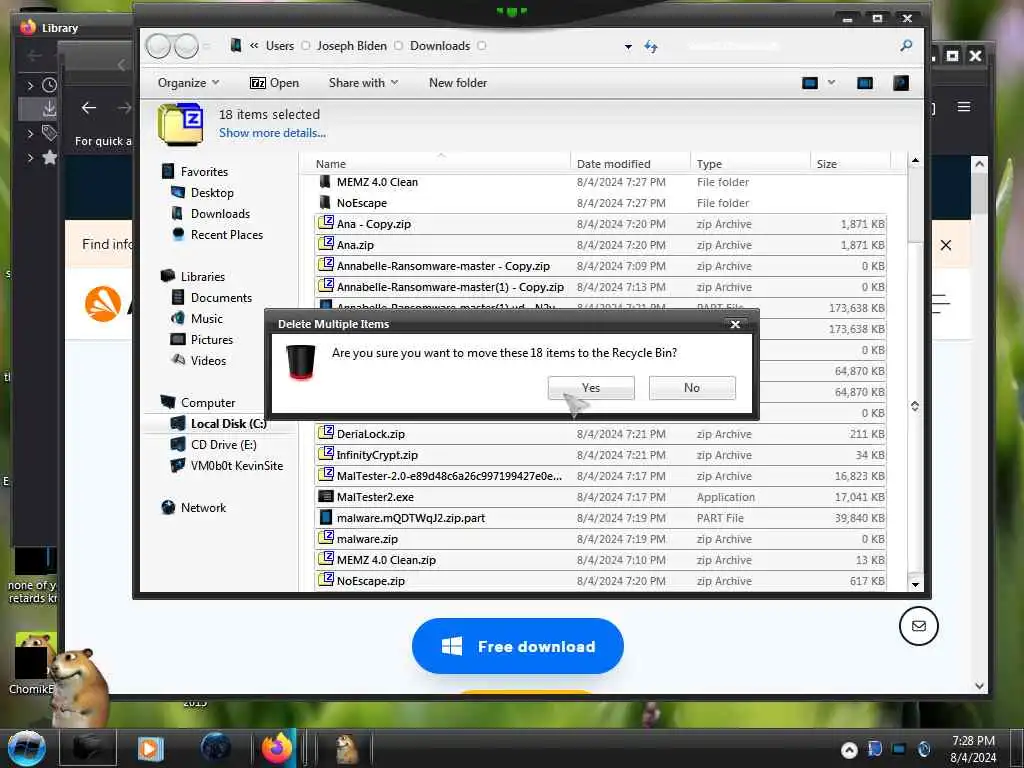Select Network in navigation pane
Viewport: 1024px width, 768px height.
(202, 507)
